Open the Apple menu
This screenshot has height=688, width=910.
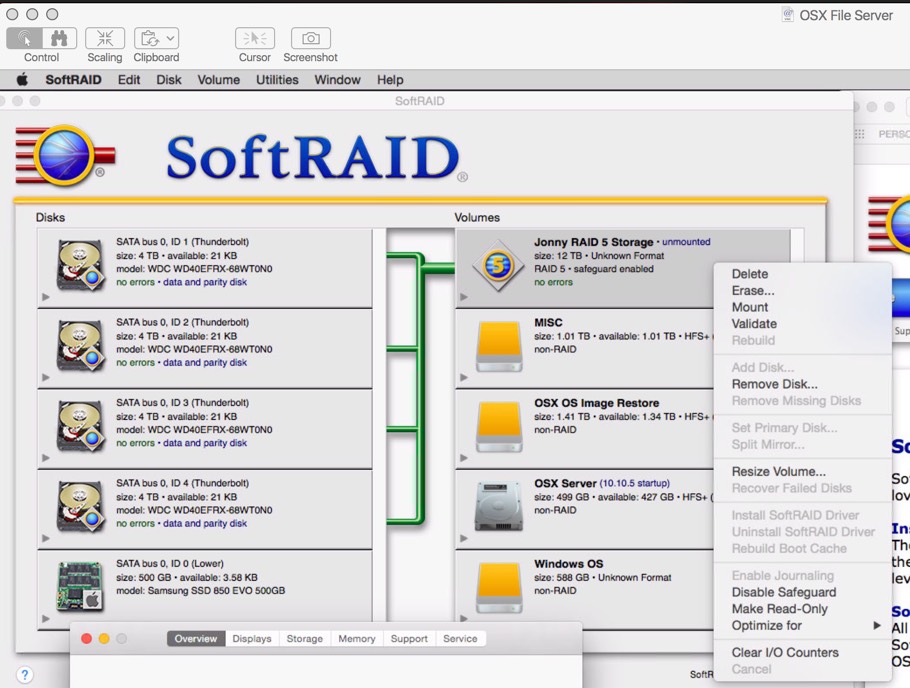point(23,80)
